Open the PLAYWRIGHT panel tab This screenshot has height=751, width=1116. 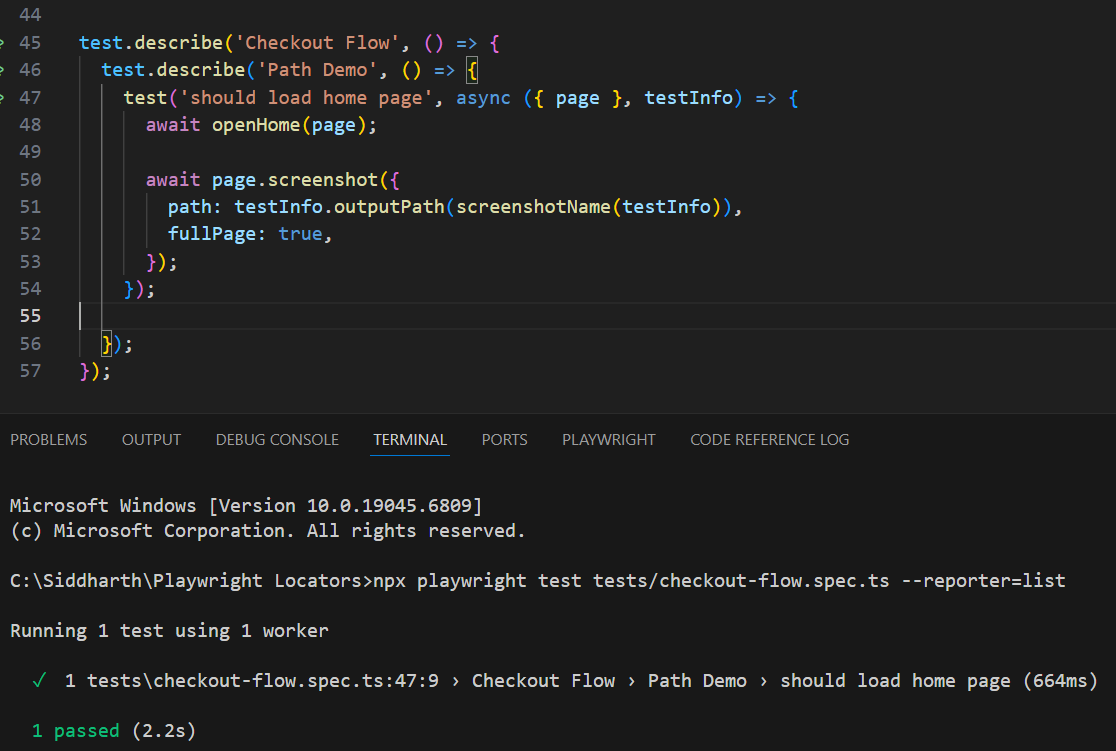pyautogui.click(x=608, y=440)
